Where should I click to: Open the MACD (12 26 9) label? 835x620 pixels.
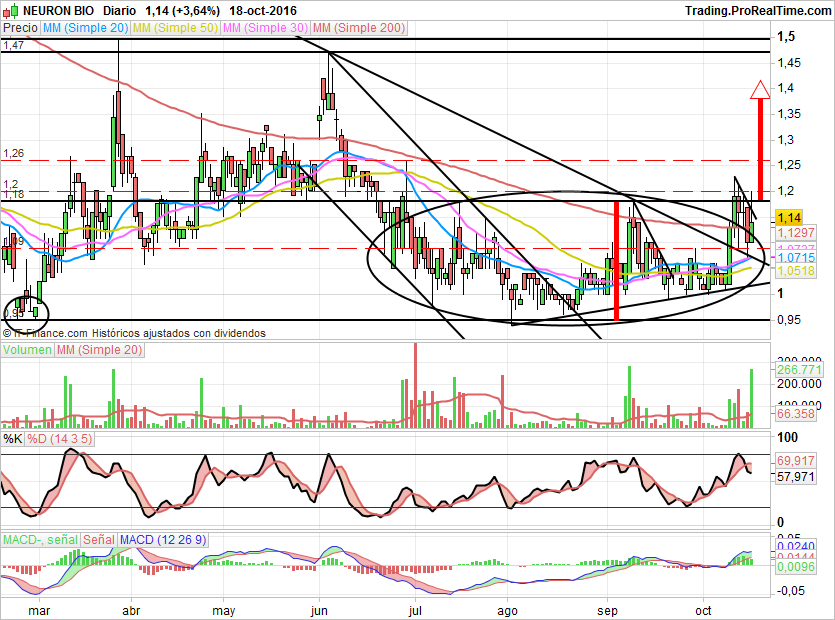coord(163,540)
